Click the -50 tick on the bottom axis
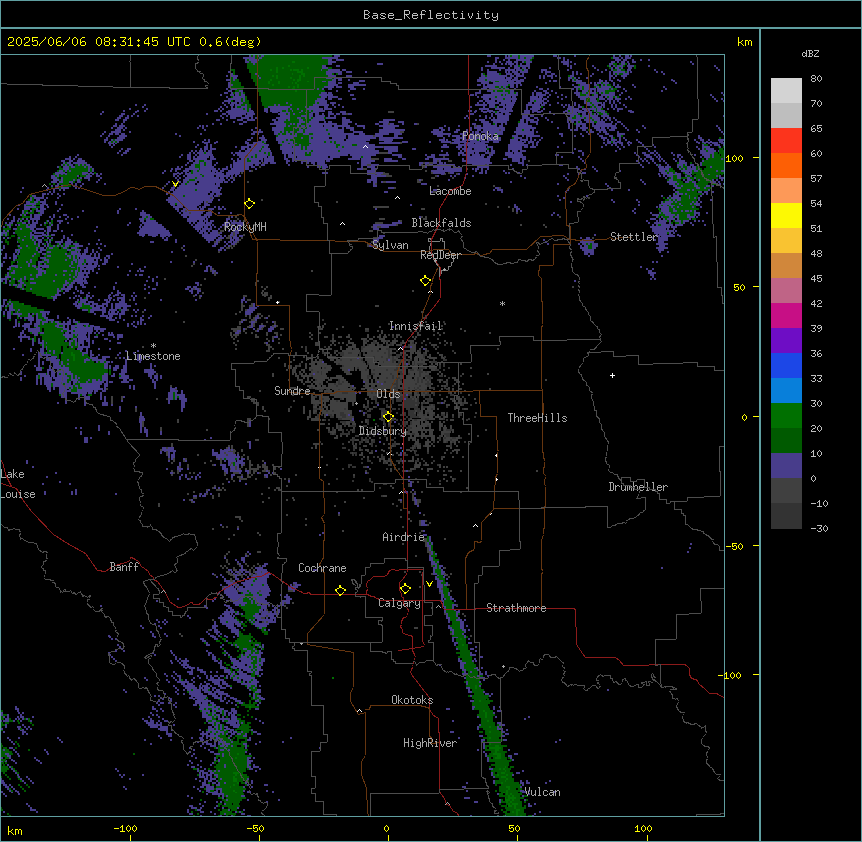 255,828
